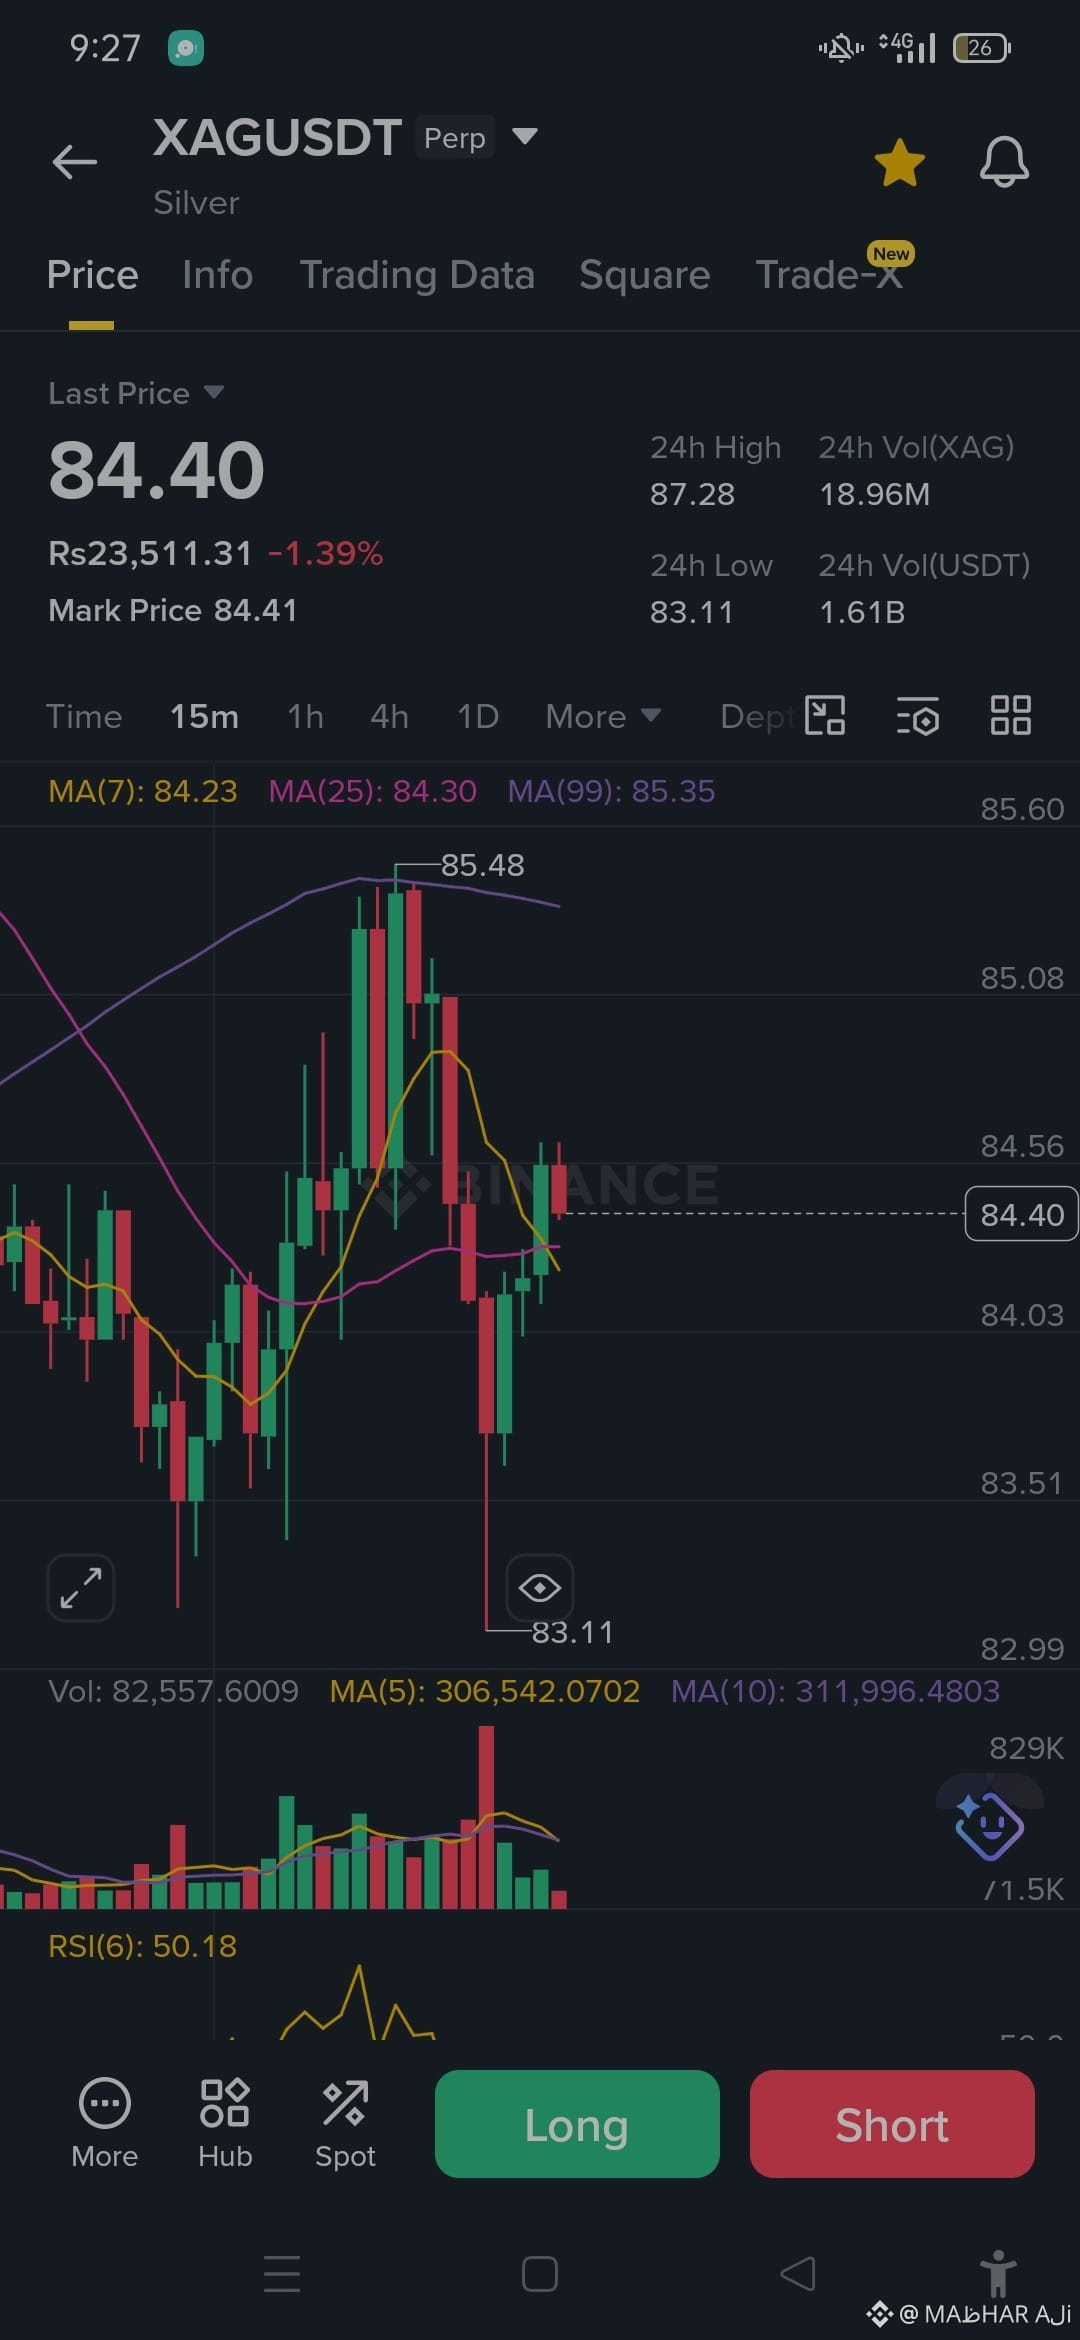
Task: Tap the muted vibrate icon in status bar
Action: coord(841,47)
